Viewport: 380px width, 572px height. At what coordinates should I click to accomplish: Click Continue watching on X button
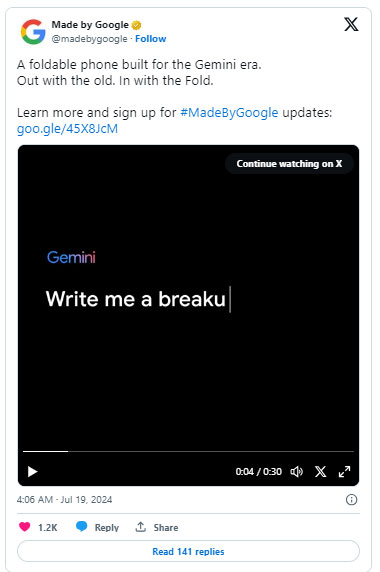(289, 164)
